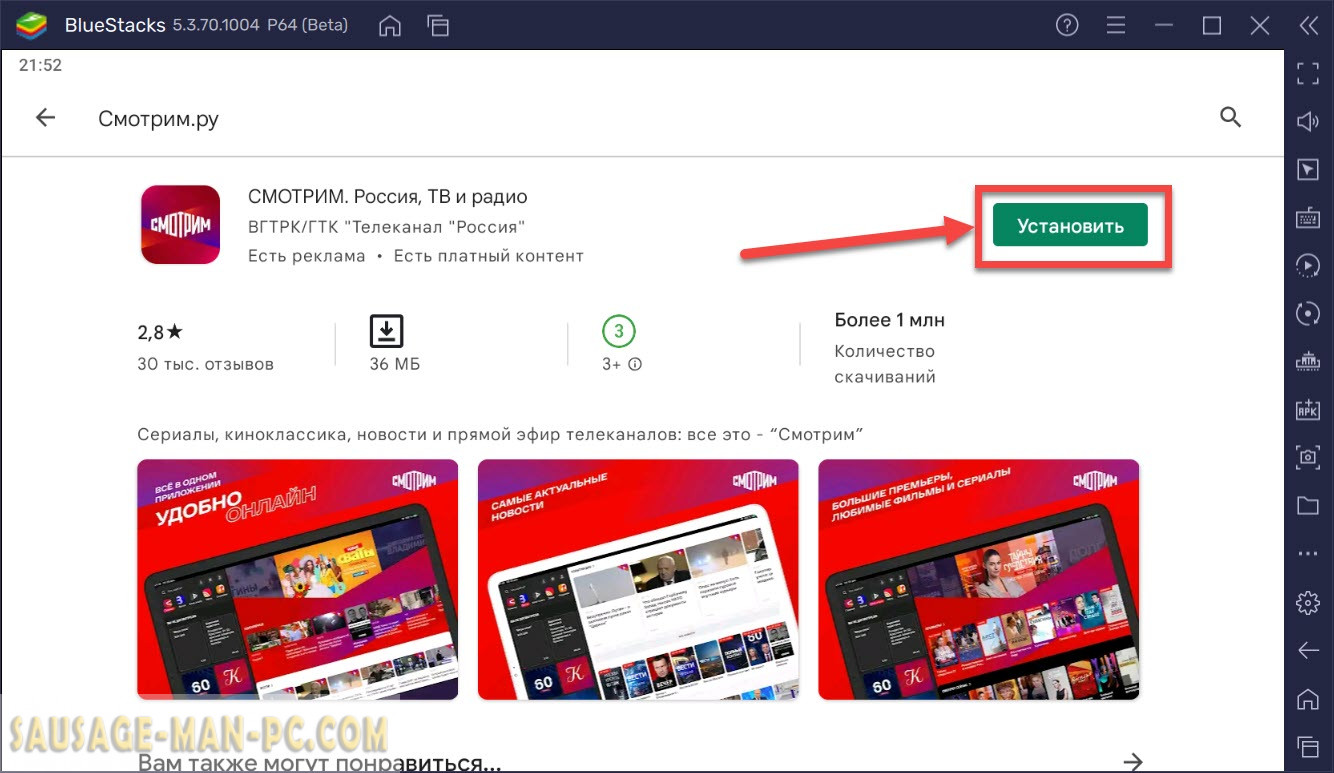Viewport: 1334px width, 773px height.
Task: Click the BlueStacks logo in the title bar
Action: click(32, 26)
